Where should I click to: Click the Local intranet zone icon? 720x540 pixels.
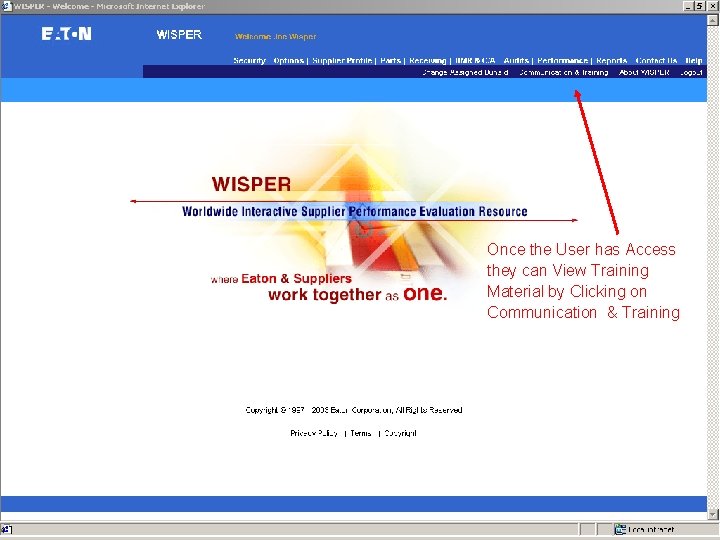tap(620, 530)
